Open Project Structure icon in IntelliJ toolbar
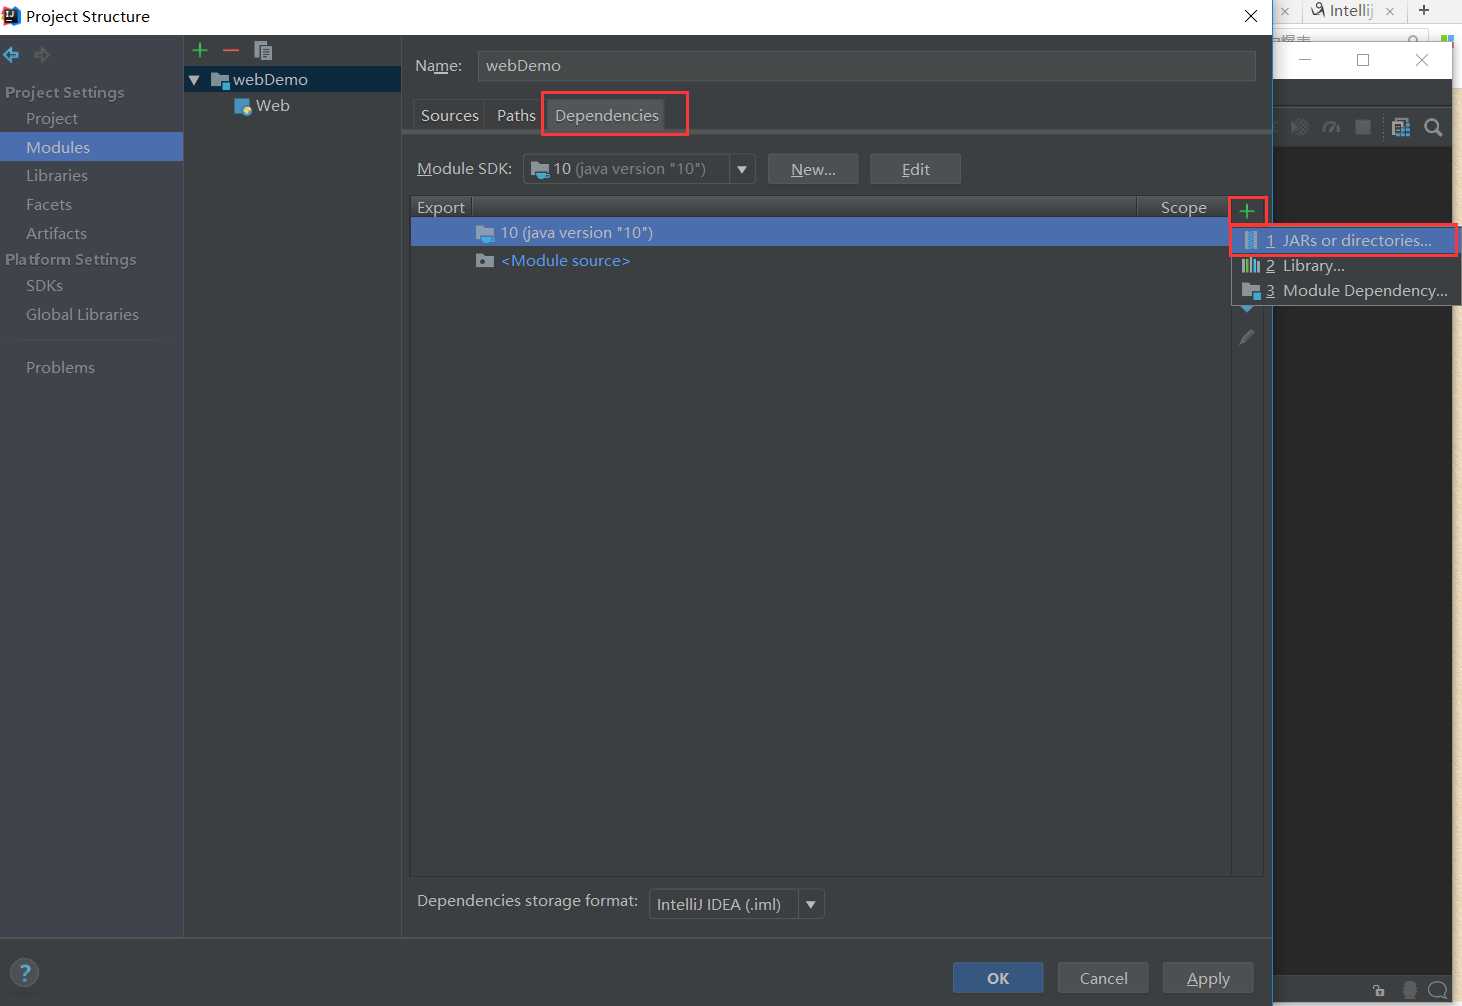Viewport: 1462px width, 1006px height. (x=1401, y=127)
